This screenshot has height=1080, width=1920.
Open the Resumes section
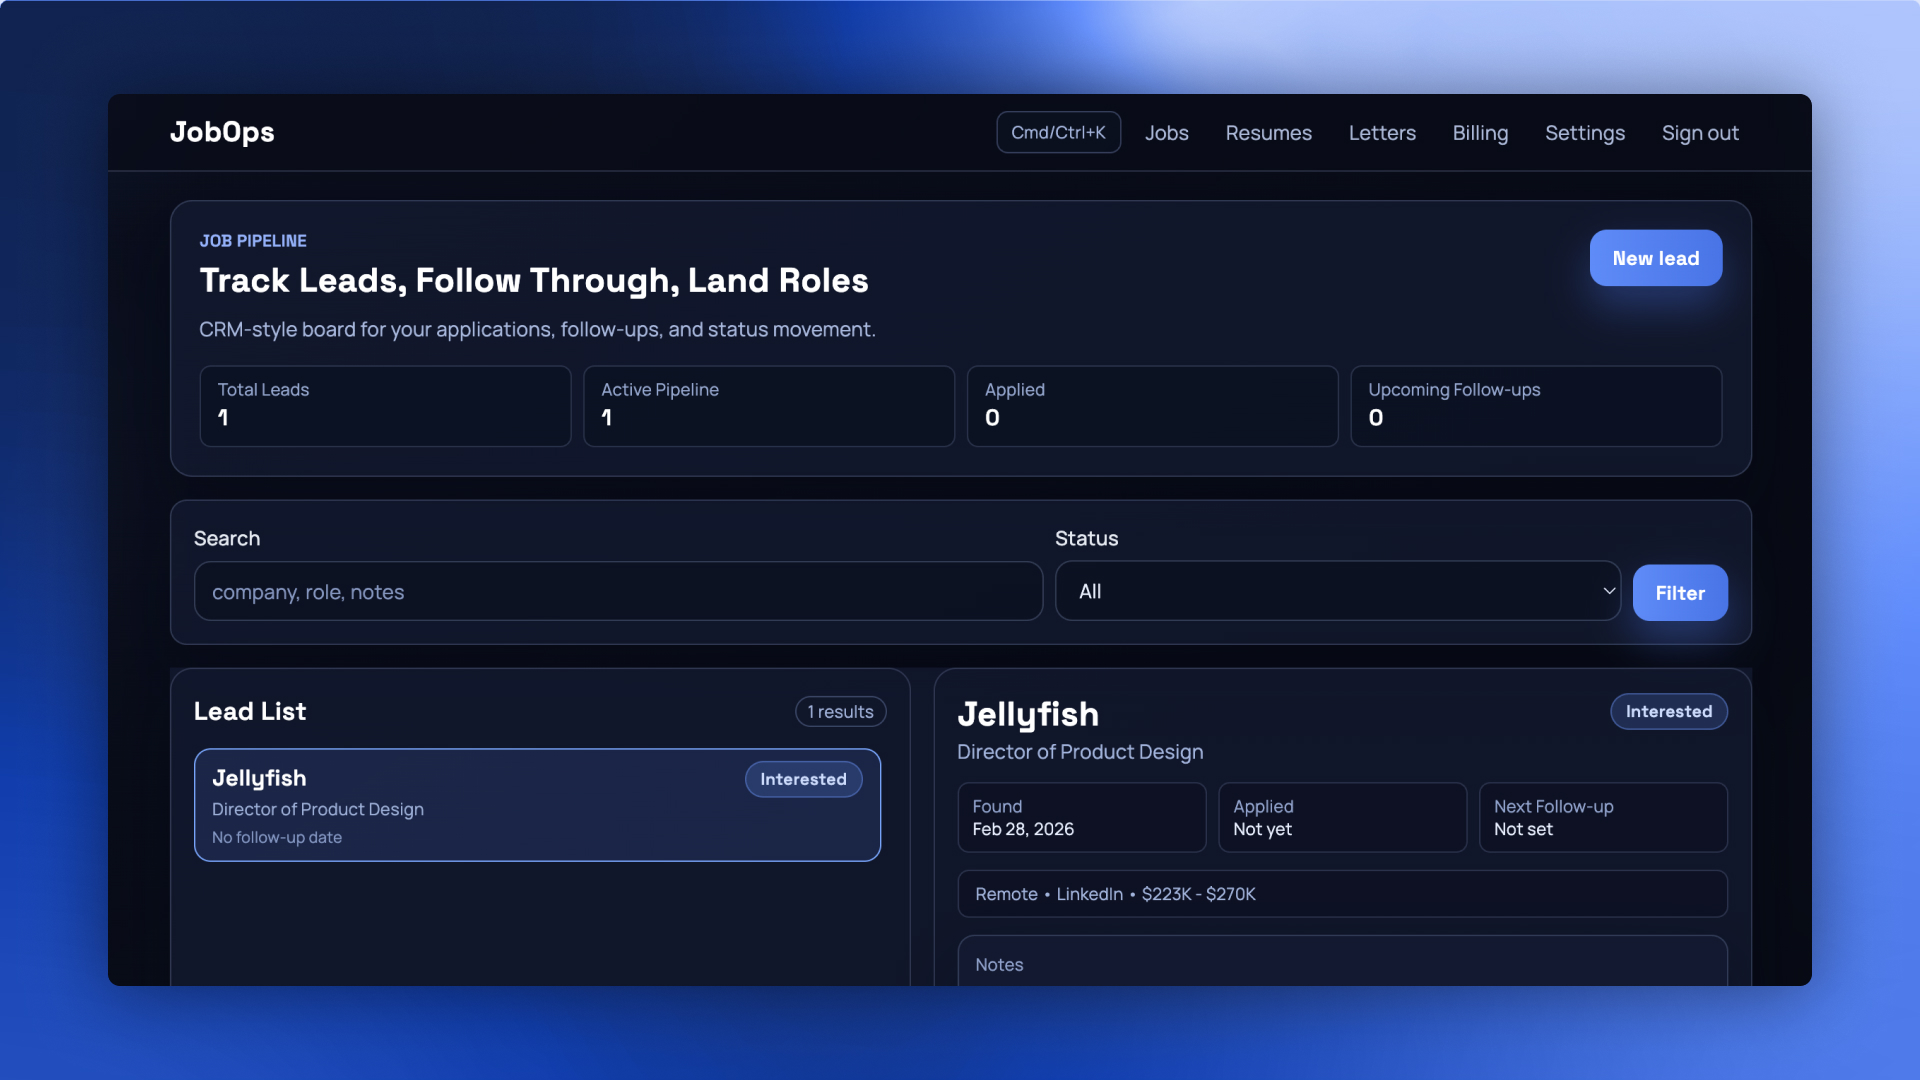(x=1268, y=133)
